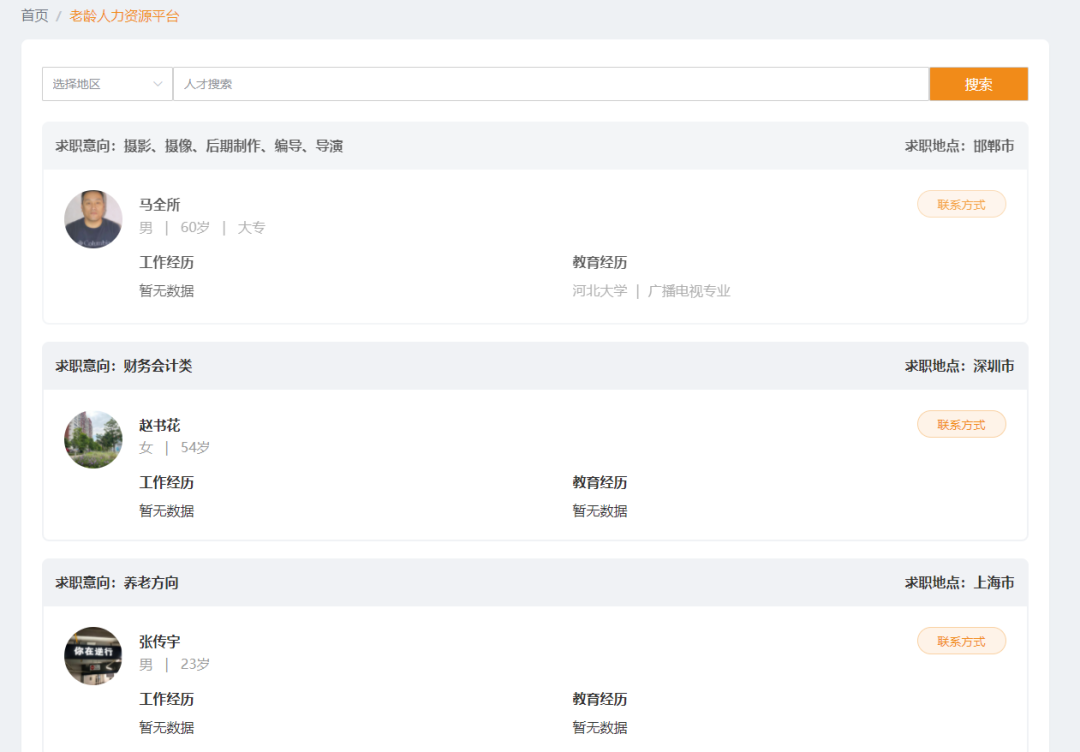Click the dropdown chevron arrow in region selector
This screenshot has height=752, width=1080.
pyautogui.click(x=157, y=84)
